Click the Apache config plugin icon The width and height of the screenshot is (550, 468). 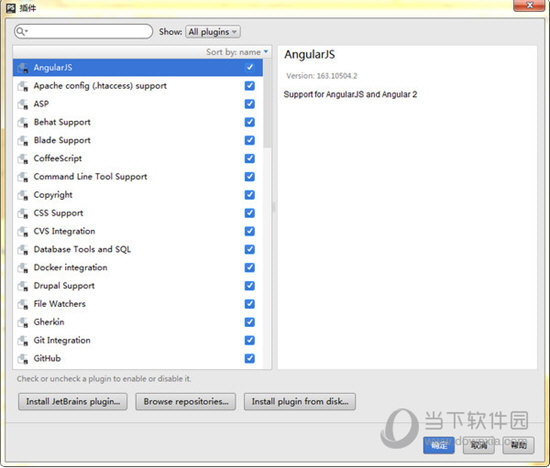pyautogui.click(x=23, y=86)
